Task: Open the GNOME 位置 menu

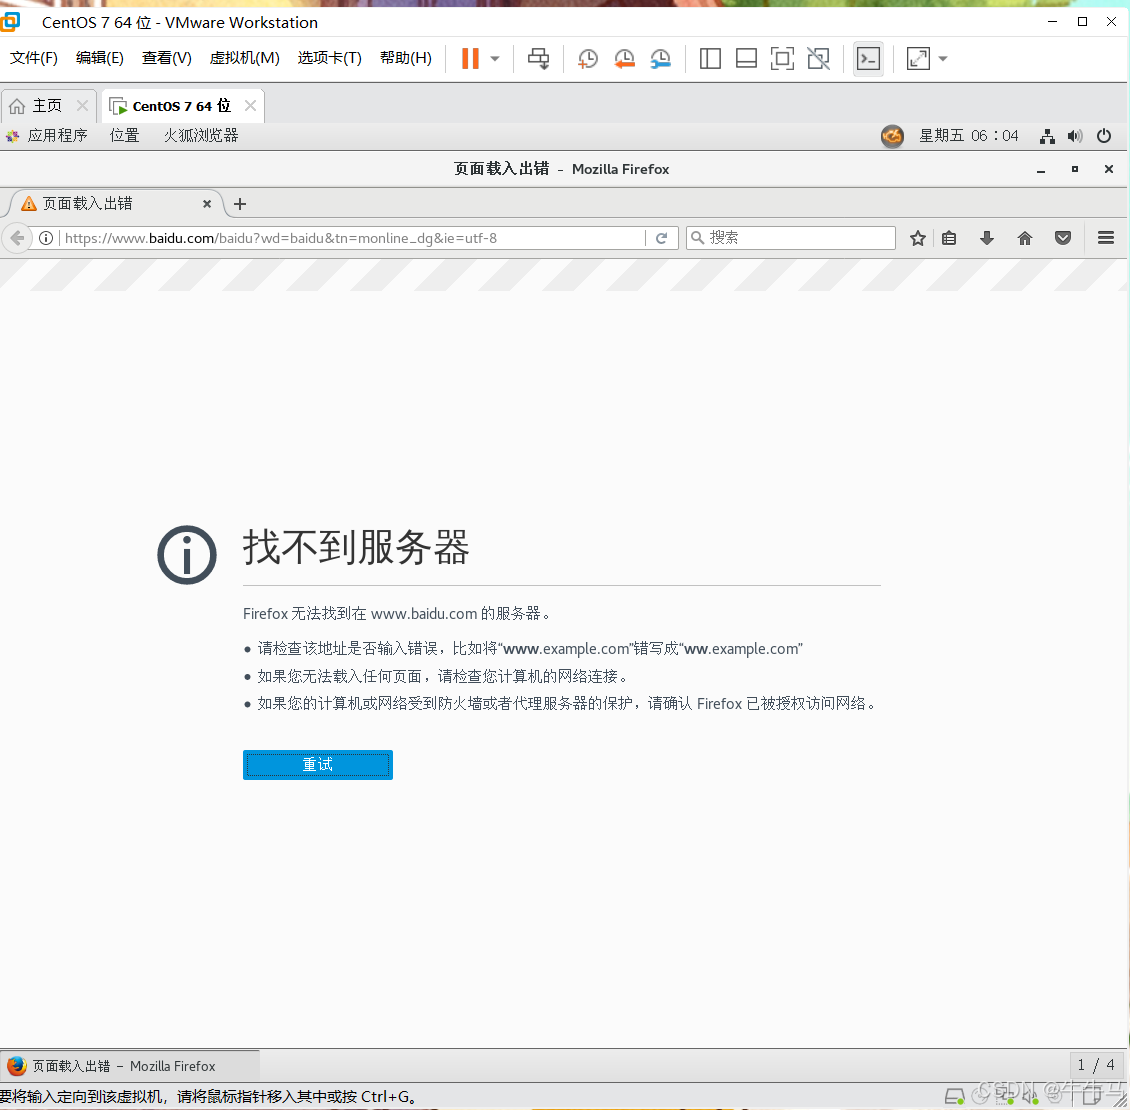Action: [x=125, y=136]
